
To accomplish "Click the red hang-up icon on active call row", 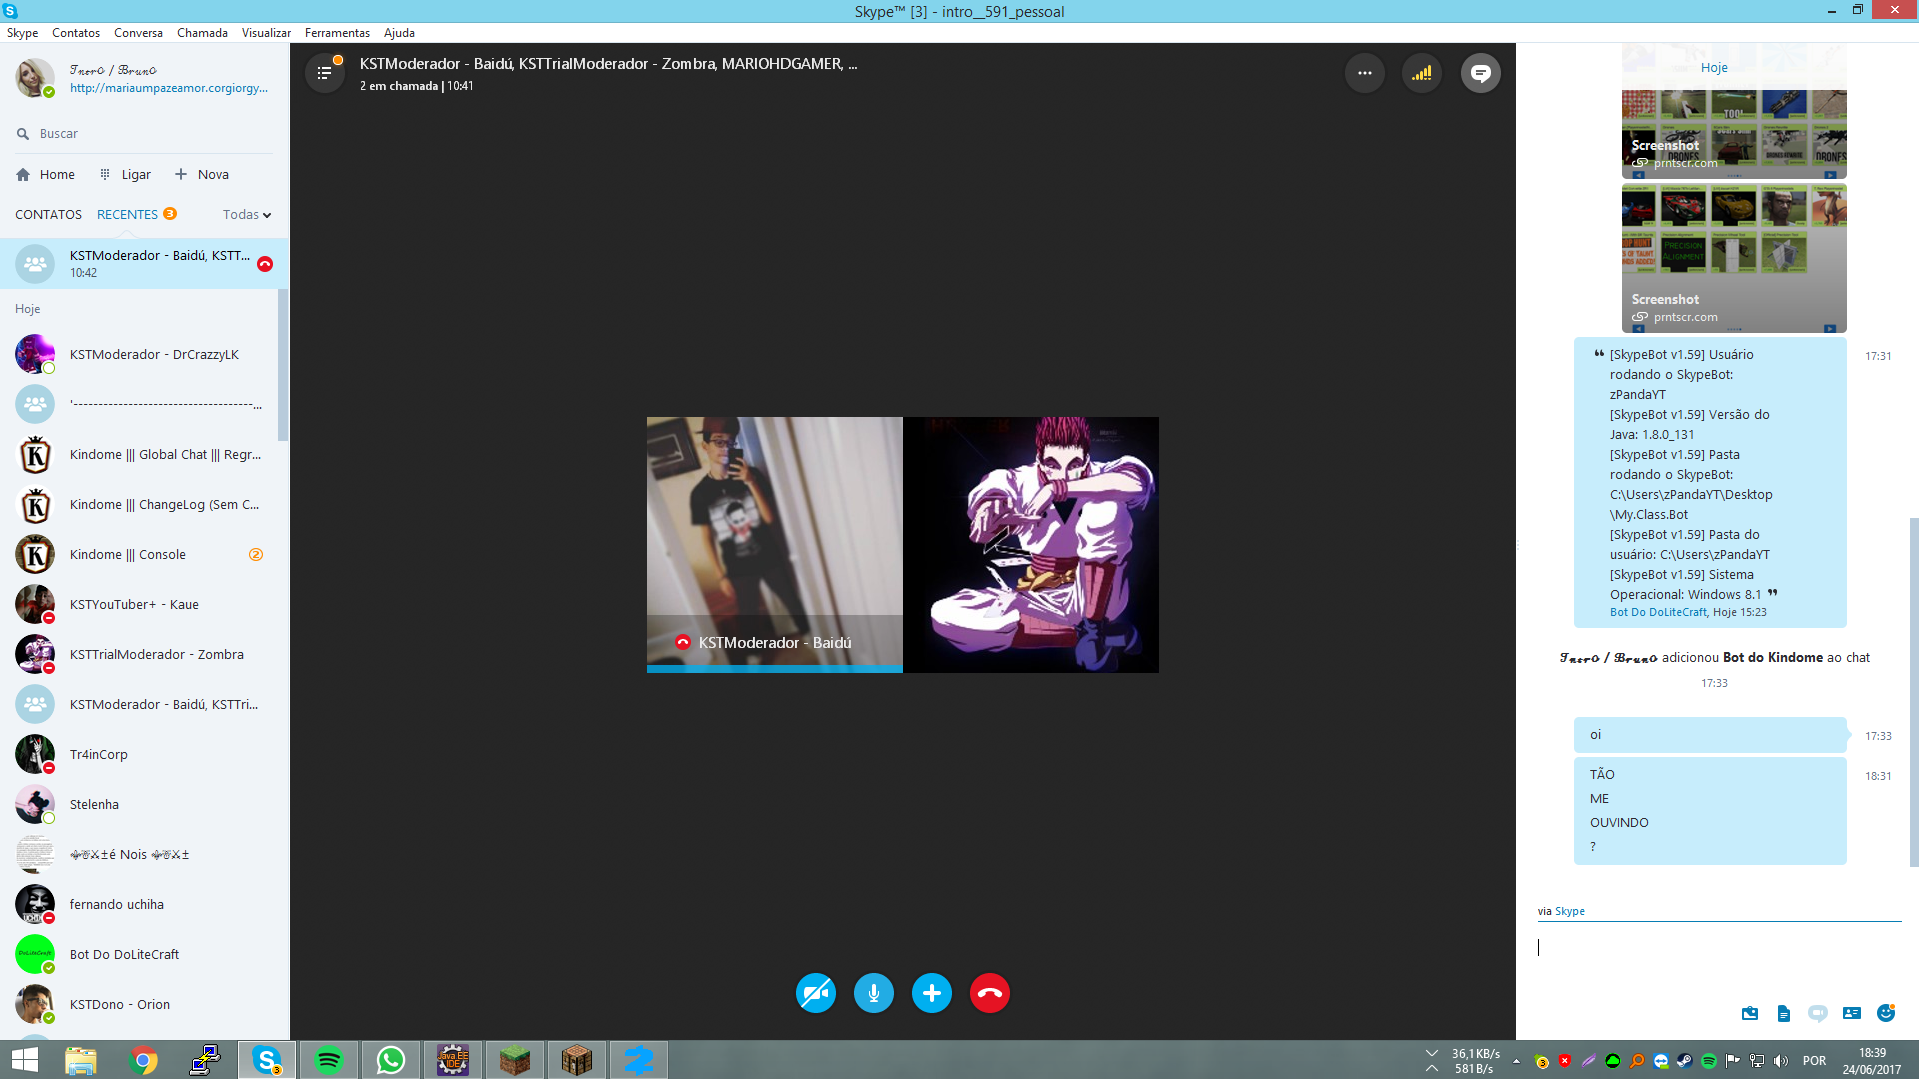I will coord(265,264).
